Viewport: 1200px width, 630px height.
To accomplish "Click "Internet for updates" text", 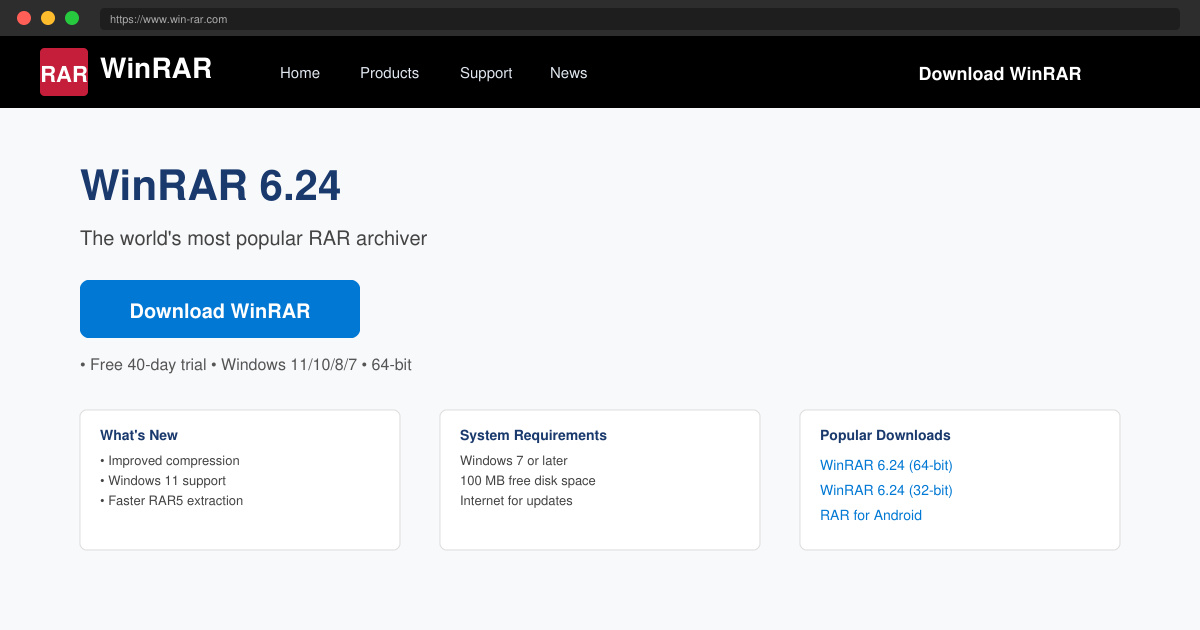I will (x=516, y=501).
